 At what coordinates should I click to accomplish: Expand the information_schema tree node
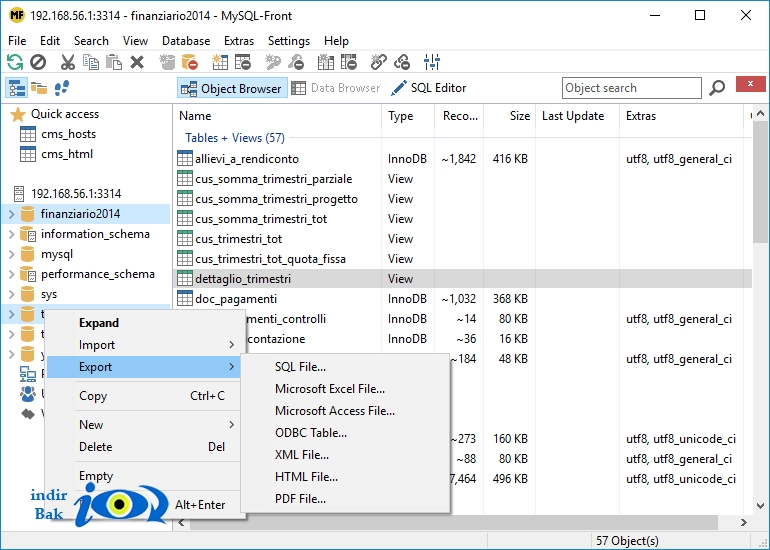click(12, 234)
